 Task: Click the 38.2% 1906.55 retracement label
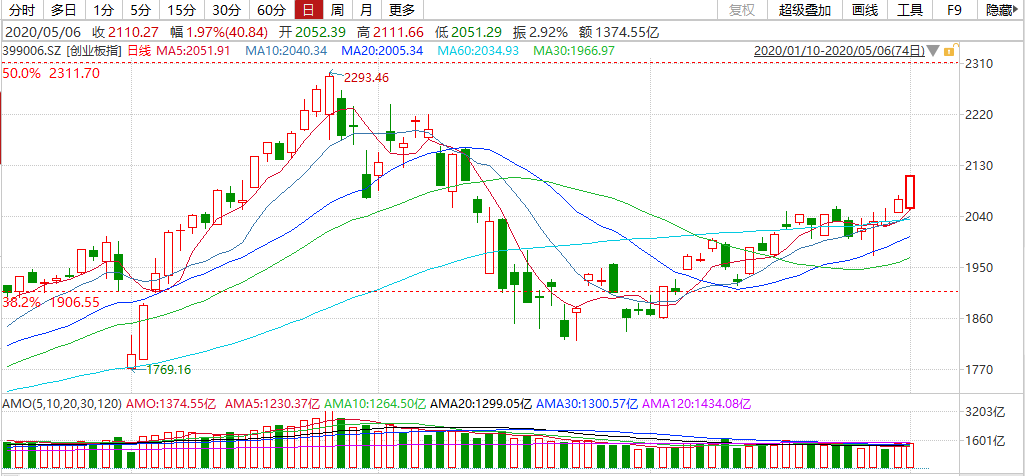51,302
